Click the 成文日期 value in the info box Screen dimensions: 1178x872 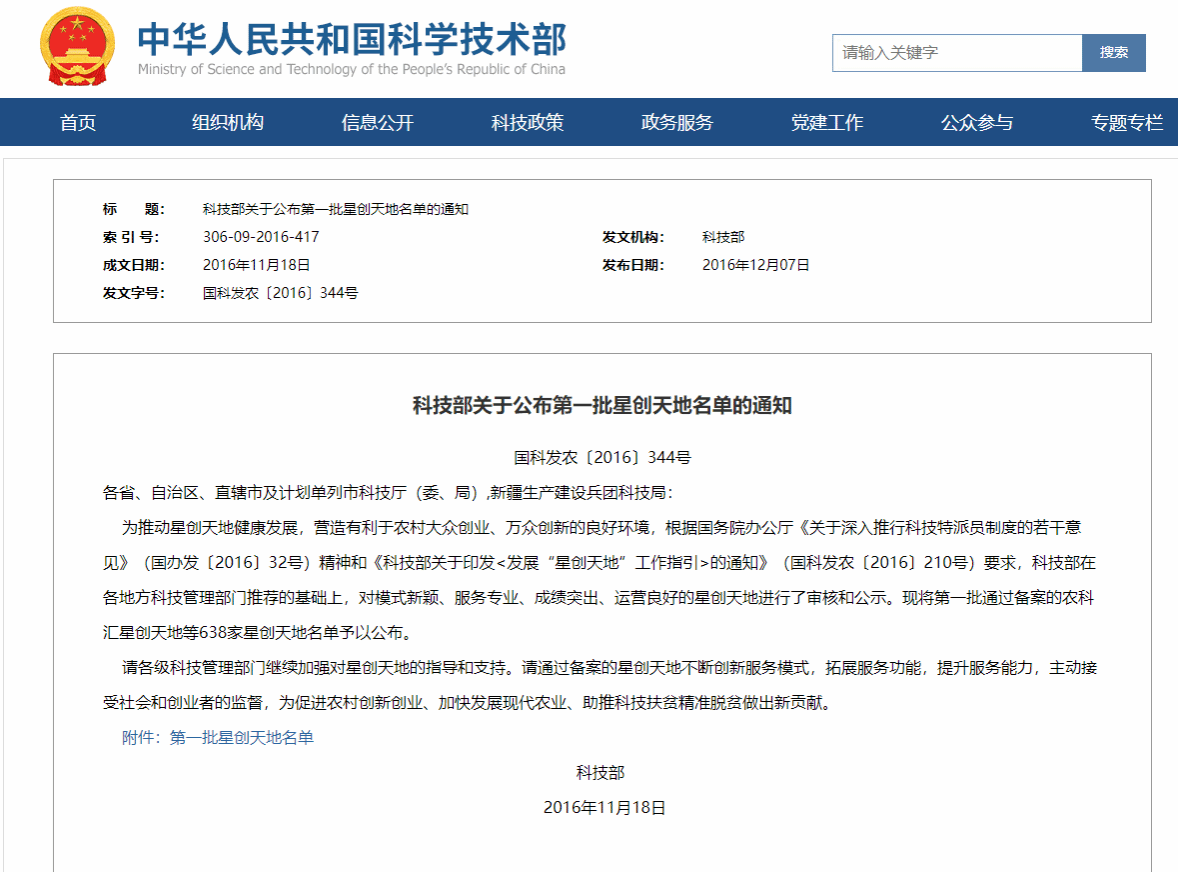tap(256, 265)
